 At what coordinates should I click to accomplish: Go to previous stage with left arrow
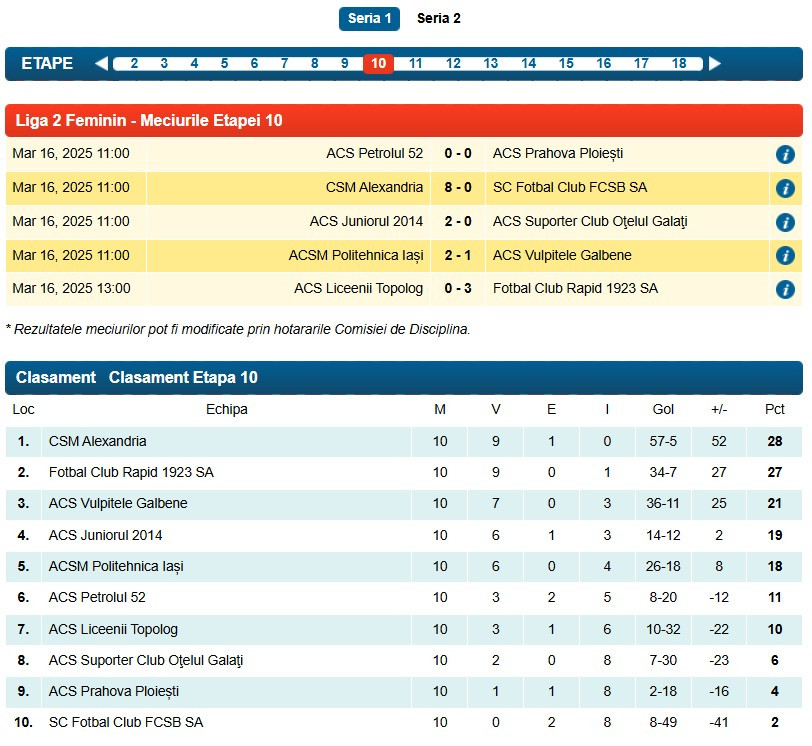pyautogui.click(x=101, y=64)
